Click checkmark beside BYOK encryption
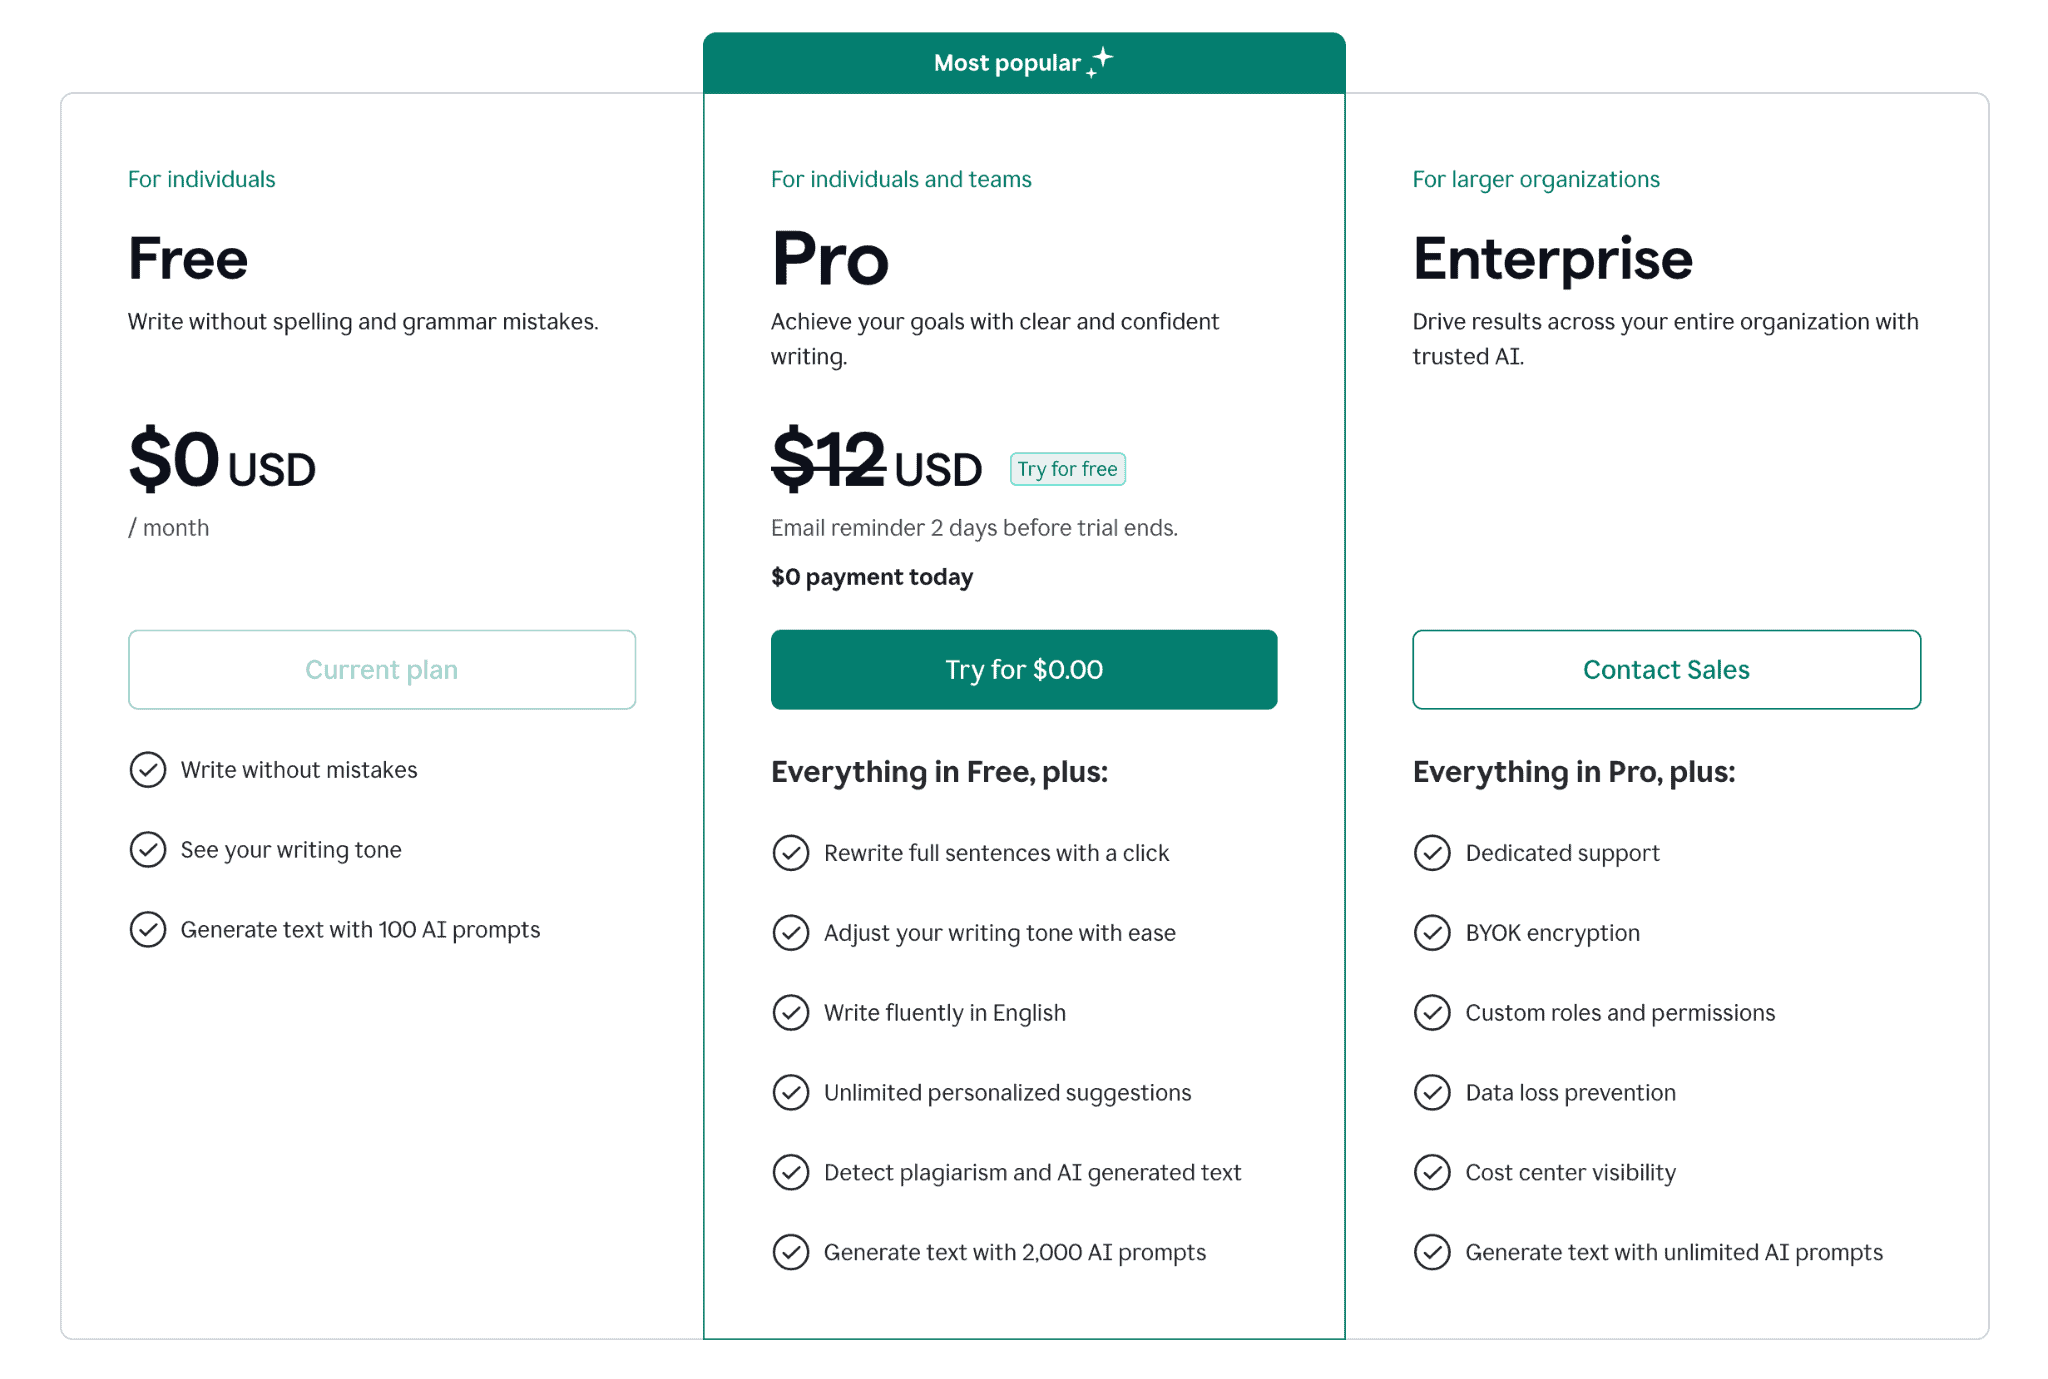 [1432, 933]
